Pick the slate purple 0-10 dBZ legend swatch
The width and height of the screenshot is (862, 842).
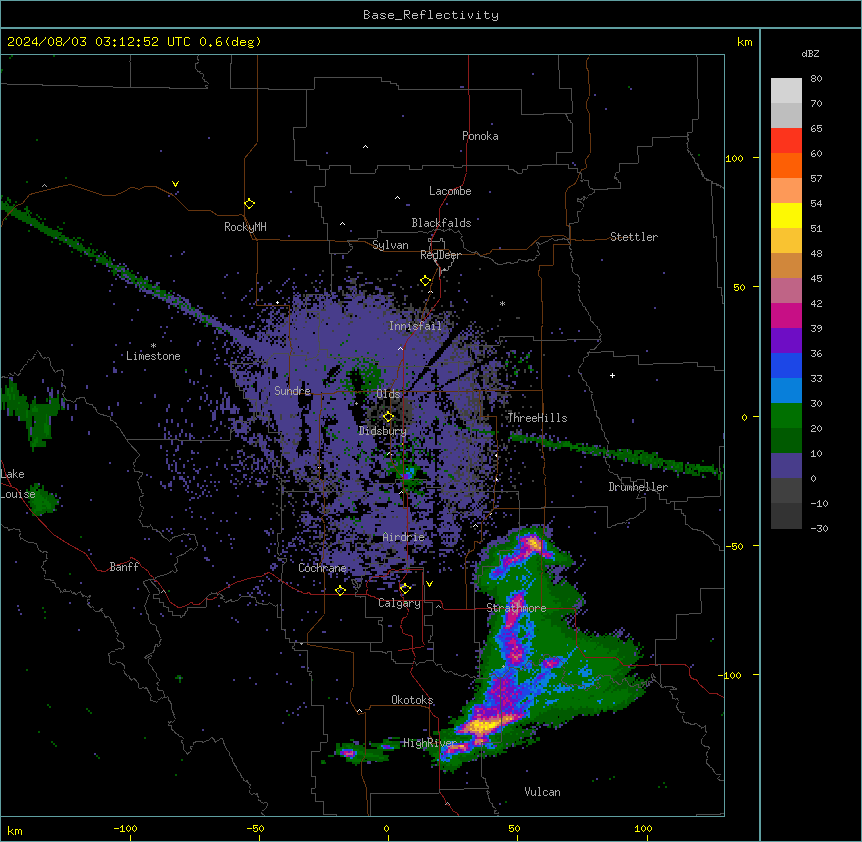click(786, 466)
